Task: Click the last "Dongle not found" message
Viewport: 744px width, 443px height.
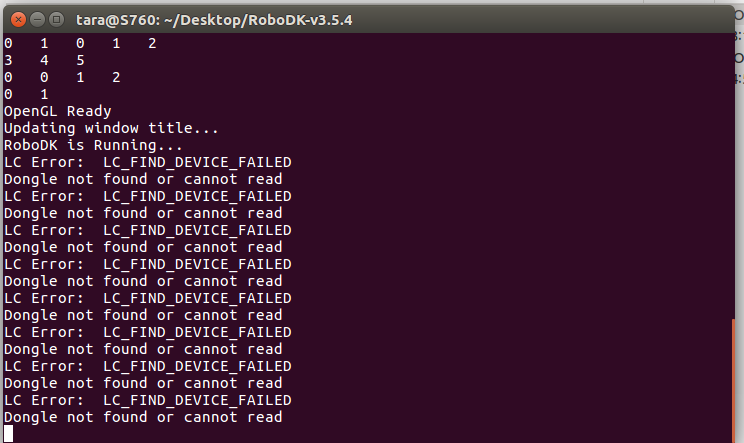Action: click(x=143, y=417)
